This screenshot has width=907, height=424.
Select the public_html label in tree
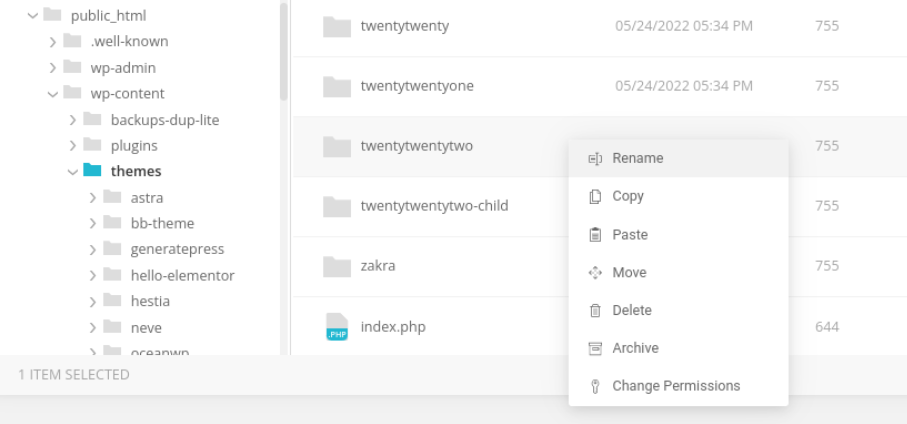(x=108, y=16)
